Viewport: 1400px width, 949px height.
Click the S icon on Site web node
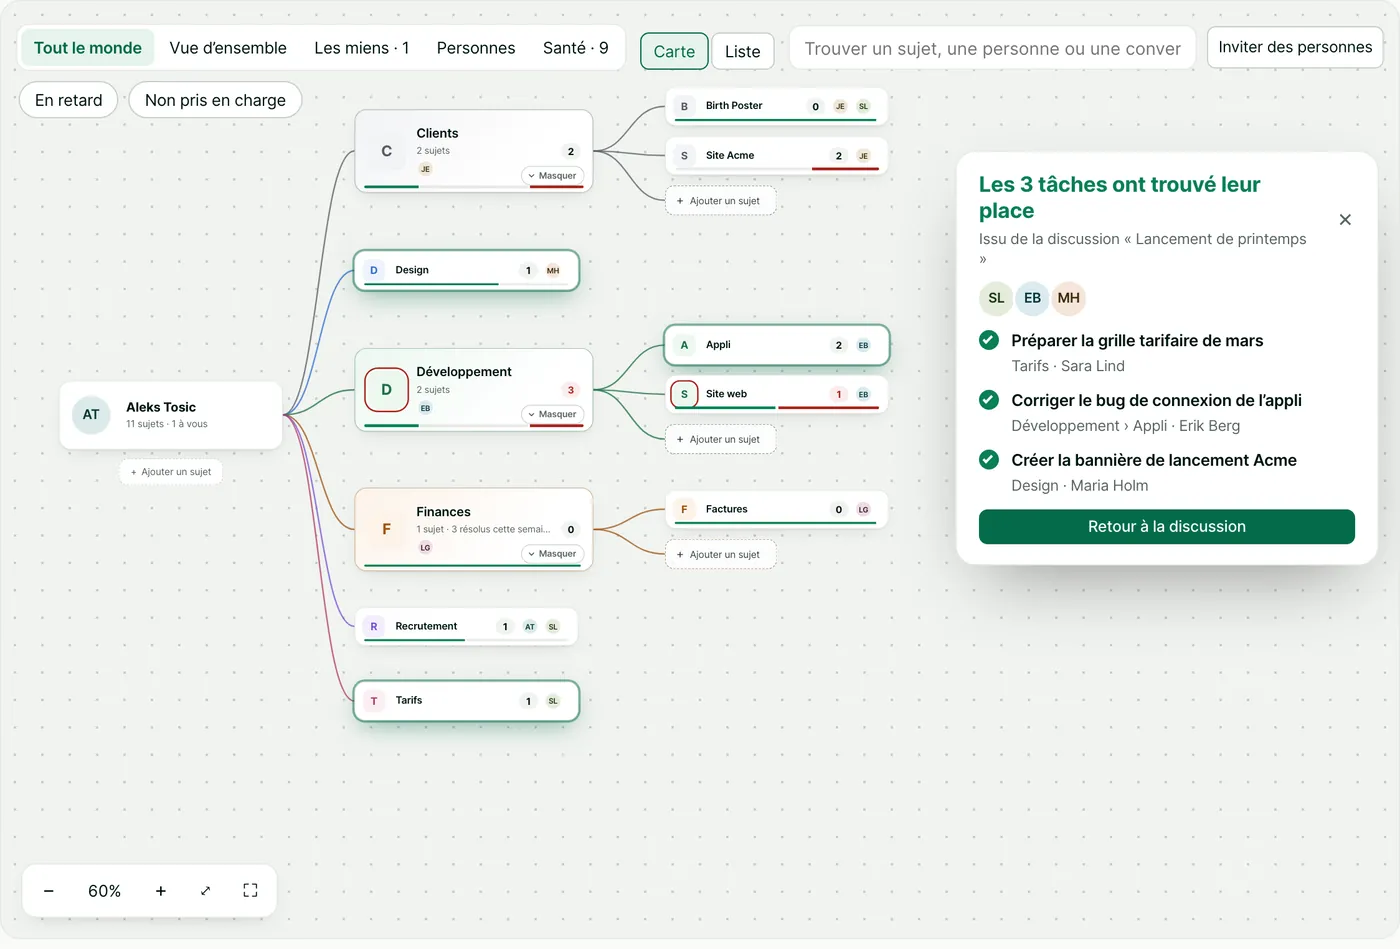(x=684, y=394)
